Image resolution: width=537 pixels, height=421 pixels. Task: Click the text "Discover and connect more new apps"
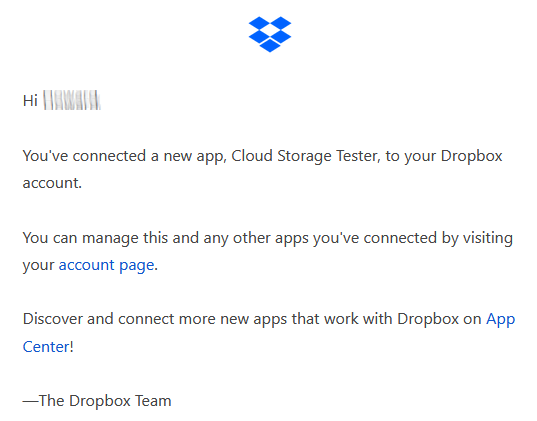point(154,319)
